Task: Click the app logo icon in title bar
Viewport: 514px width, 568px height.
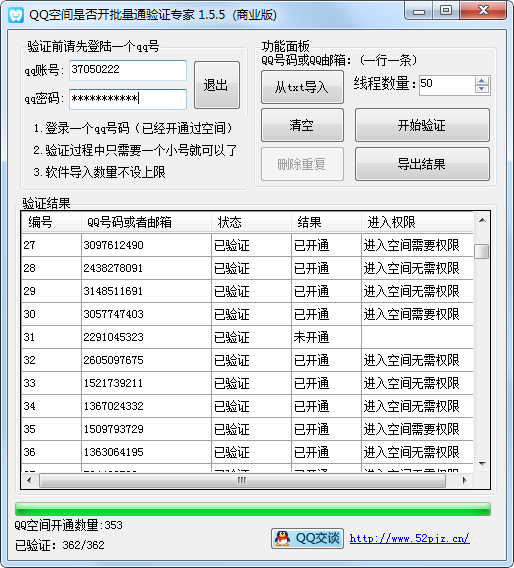Action: click(16, 14)
